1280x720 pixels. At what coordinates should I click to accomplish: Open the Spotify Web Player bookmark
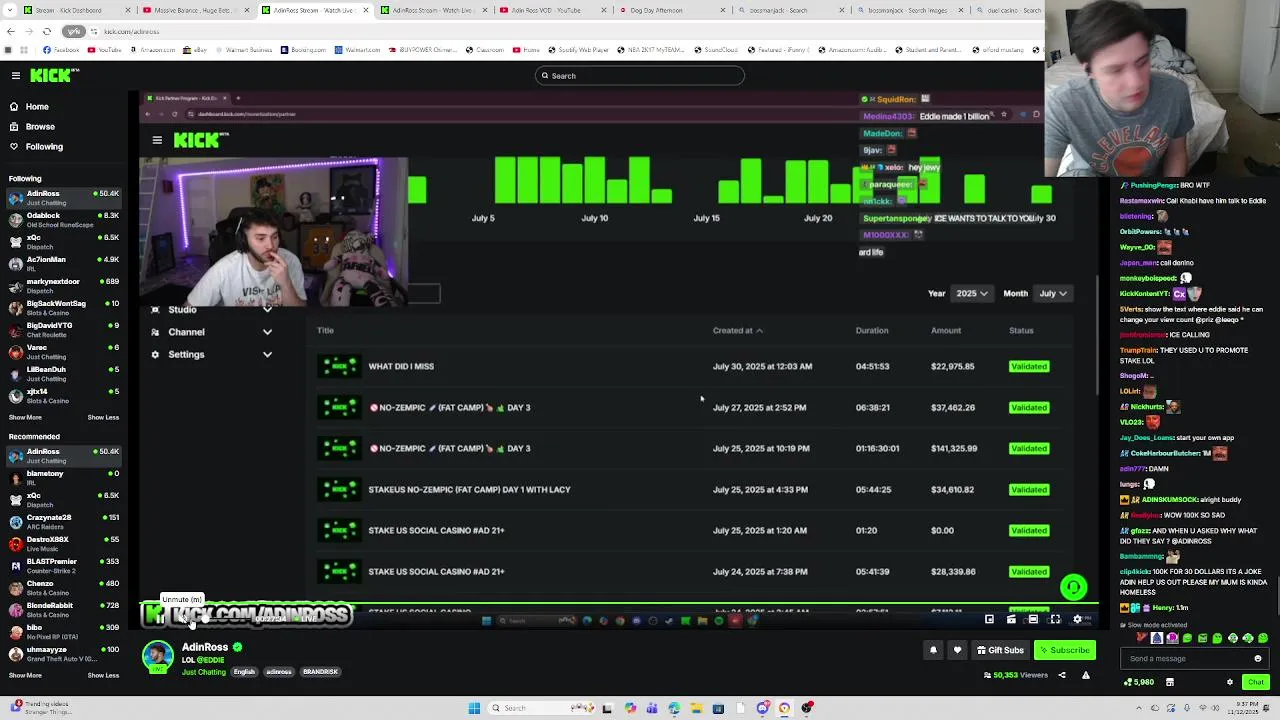(x=579, y=49)
